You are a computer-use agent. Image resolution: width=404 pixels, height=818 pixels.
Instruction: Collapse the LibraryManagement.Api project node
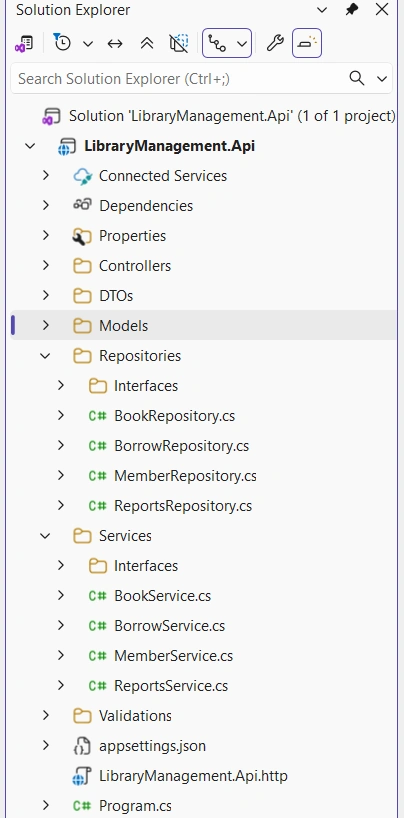tap(30, 146)
